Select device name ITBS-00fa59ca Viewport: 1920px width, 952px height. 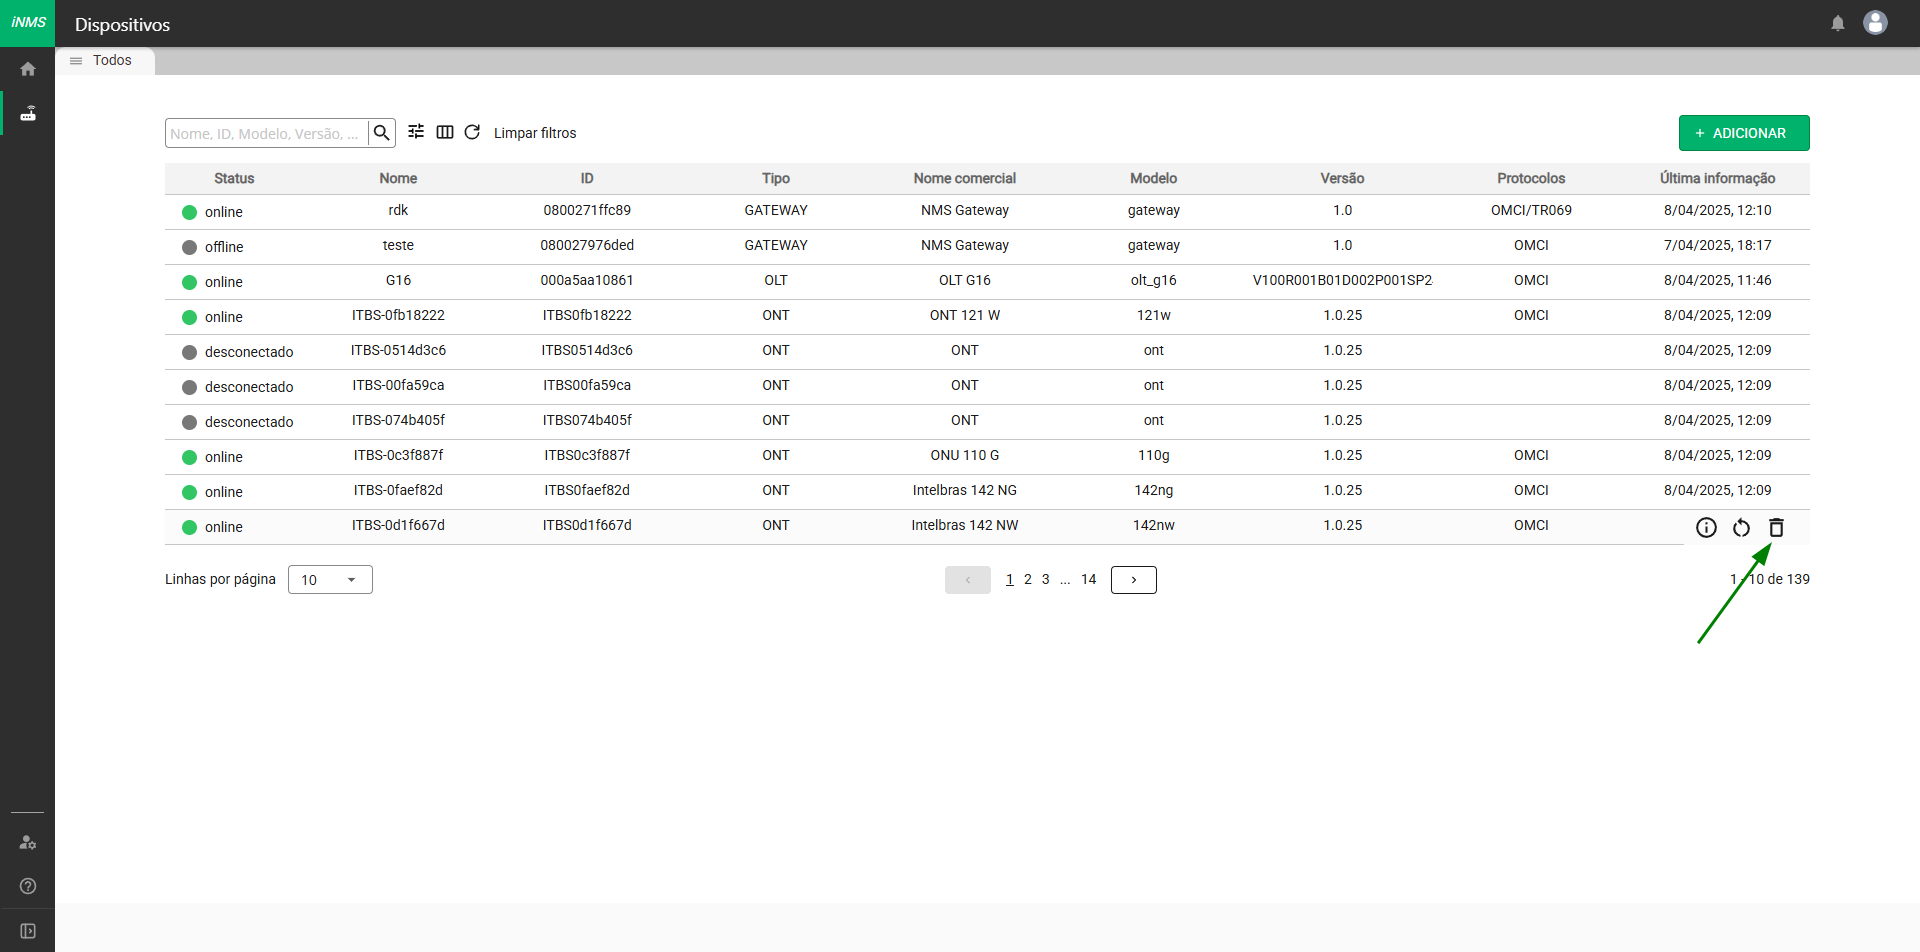click(398, 385)
